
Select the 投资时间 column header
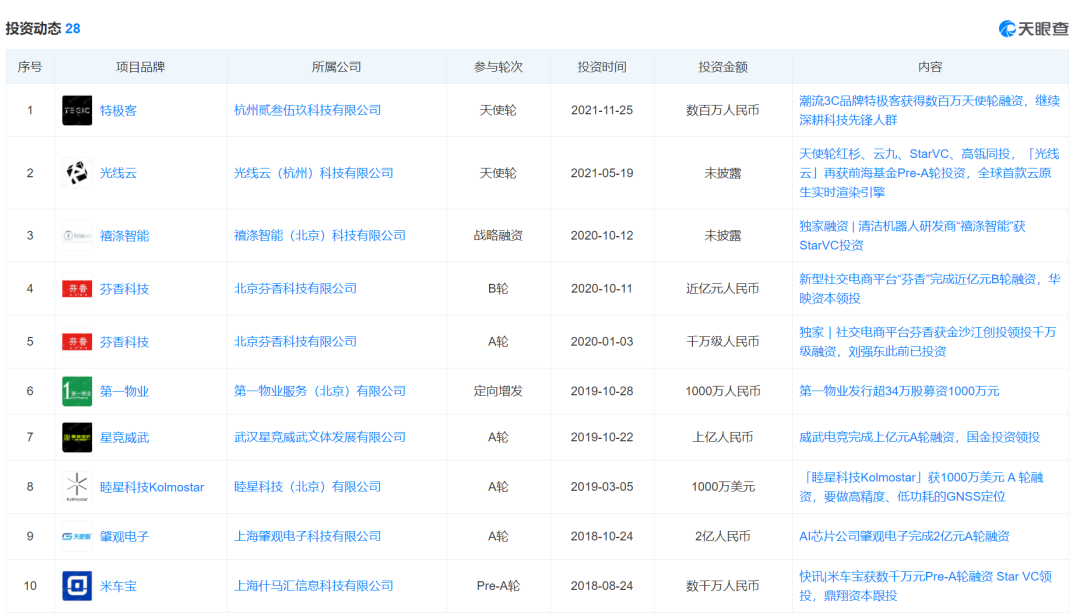[602, 67]
